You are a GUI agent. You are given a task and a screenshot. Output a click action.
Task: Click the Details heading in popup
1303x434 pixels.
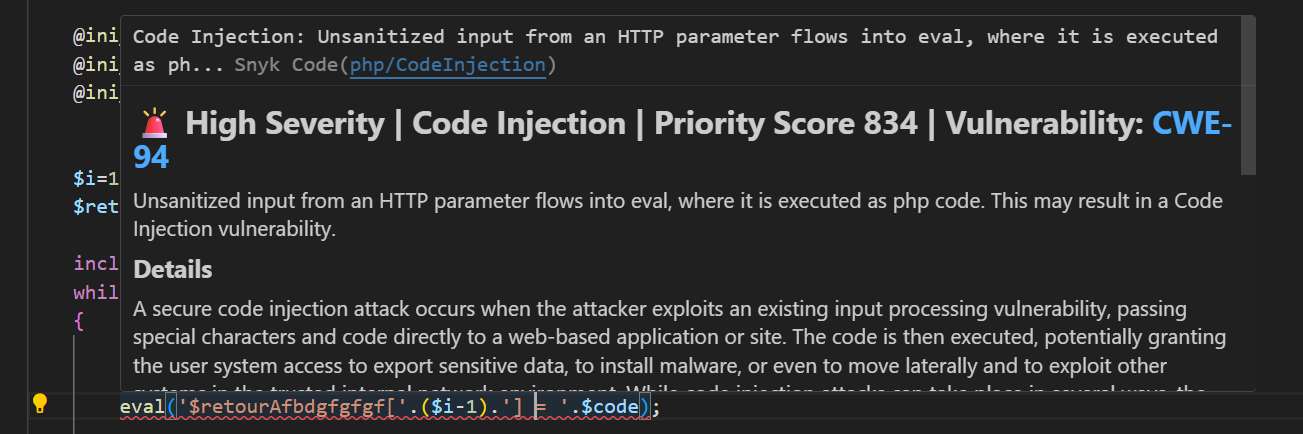click(x=172, y=270)
